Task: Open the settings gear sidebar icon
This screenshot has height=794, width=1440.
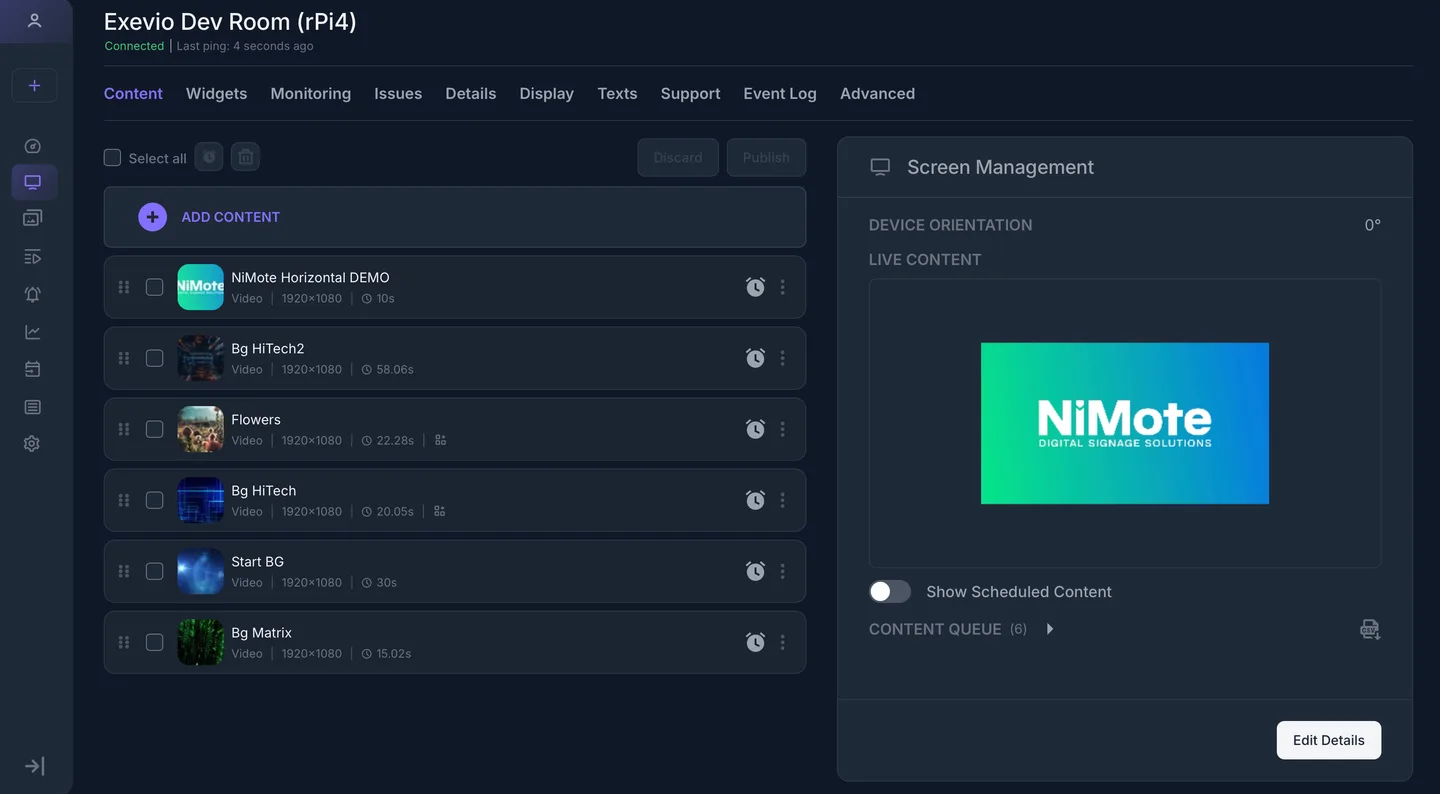Action: click(x=33, y=444)
